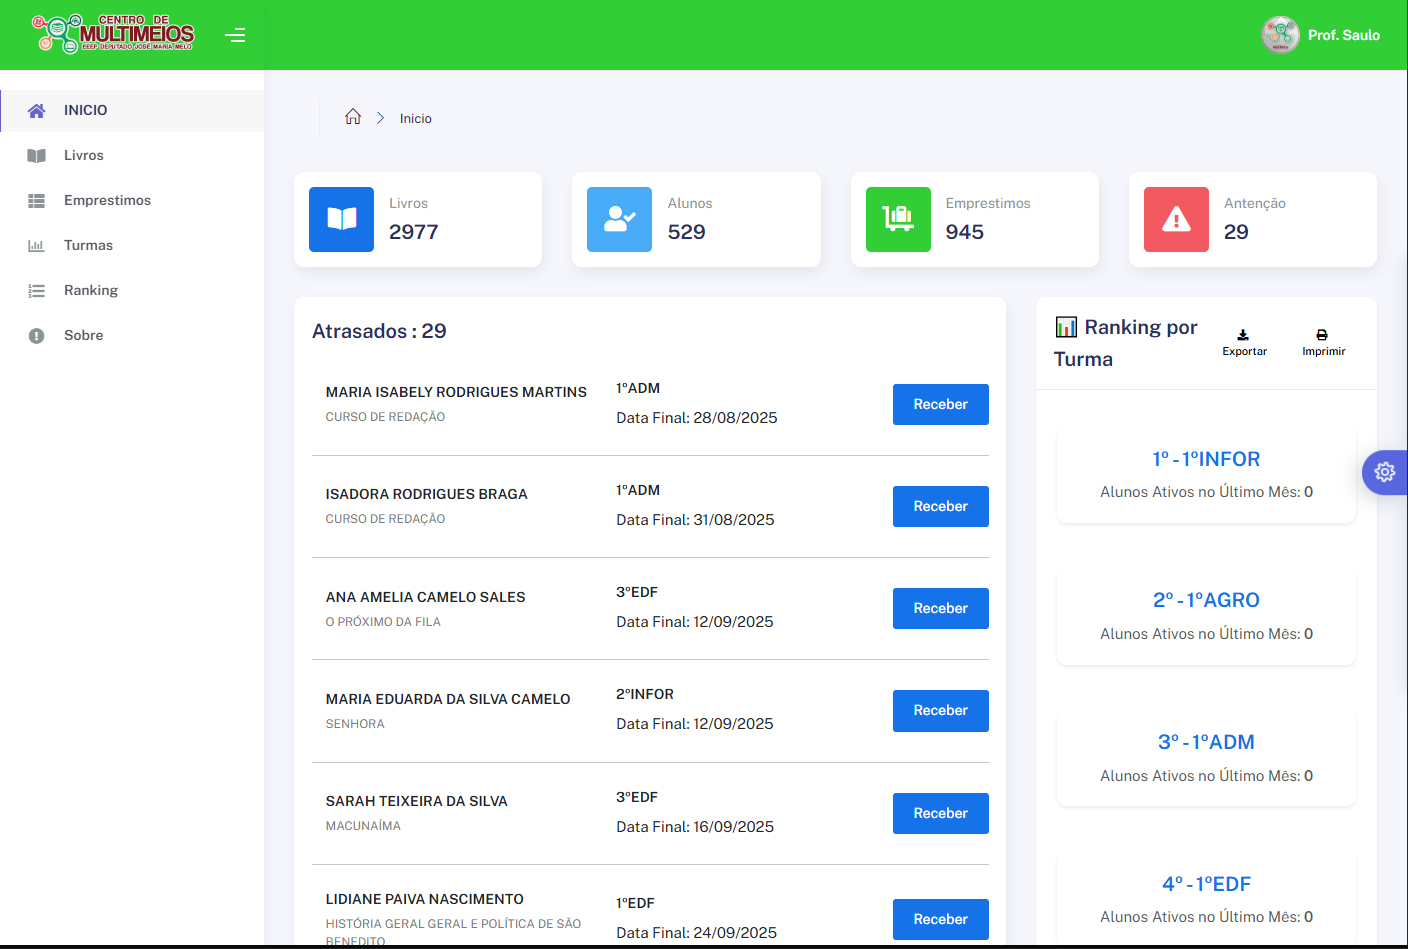
Task: Open Prof. Saulo profile avatar
Action: [1280, 35]
